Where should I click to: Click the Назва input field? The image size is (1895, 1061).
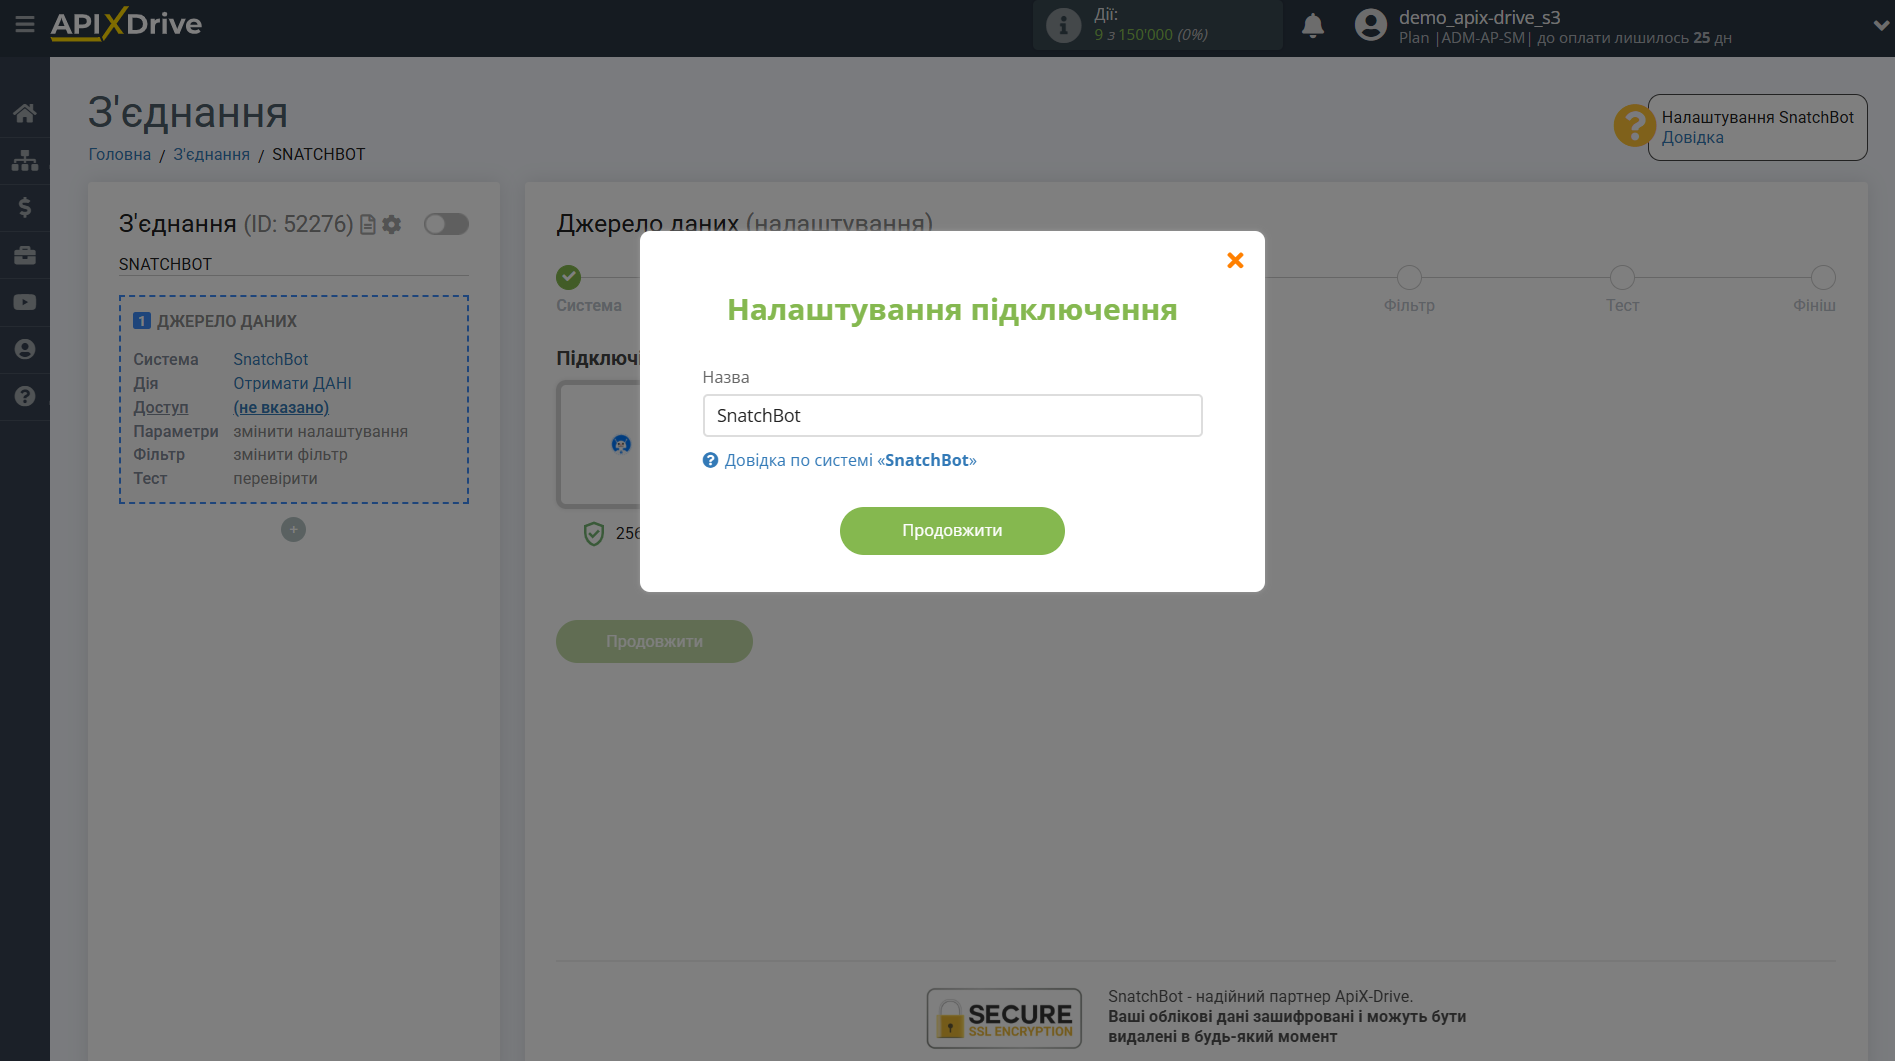951,415
